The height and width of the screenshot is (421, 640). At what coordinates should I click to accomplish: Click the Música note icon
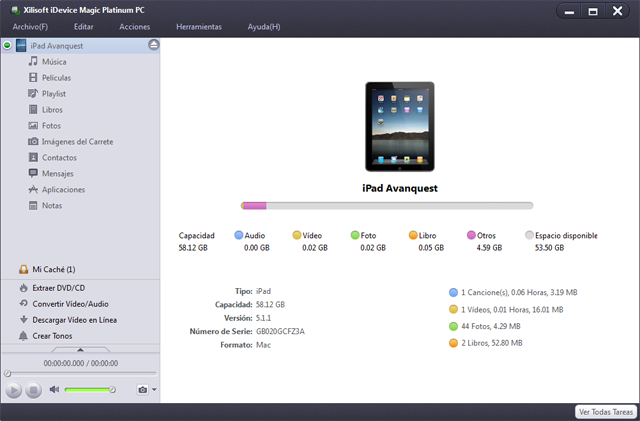click(x=33, y=61)
